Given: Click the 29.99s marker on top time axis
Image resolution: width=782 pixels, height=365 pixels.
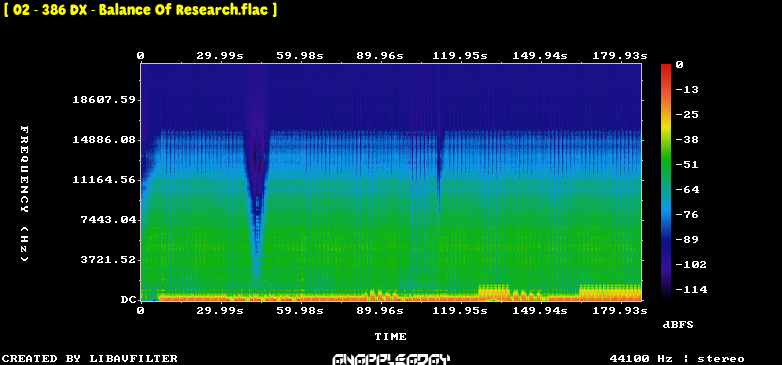Looking at the screenshot, I should [220, 55].
